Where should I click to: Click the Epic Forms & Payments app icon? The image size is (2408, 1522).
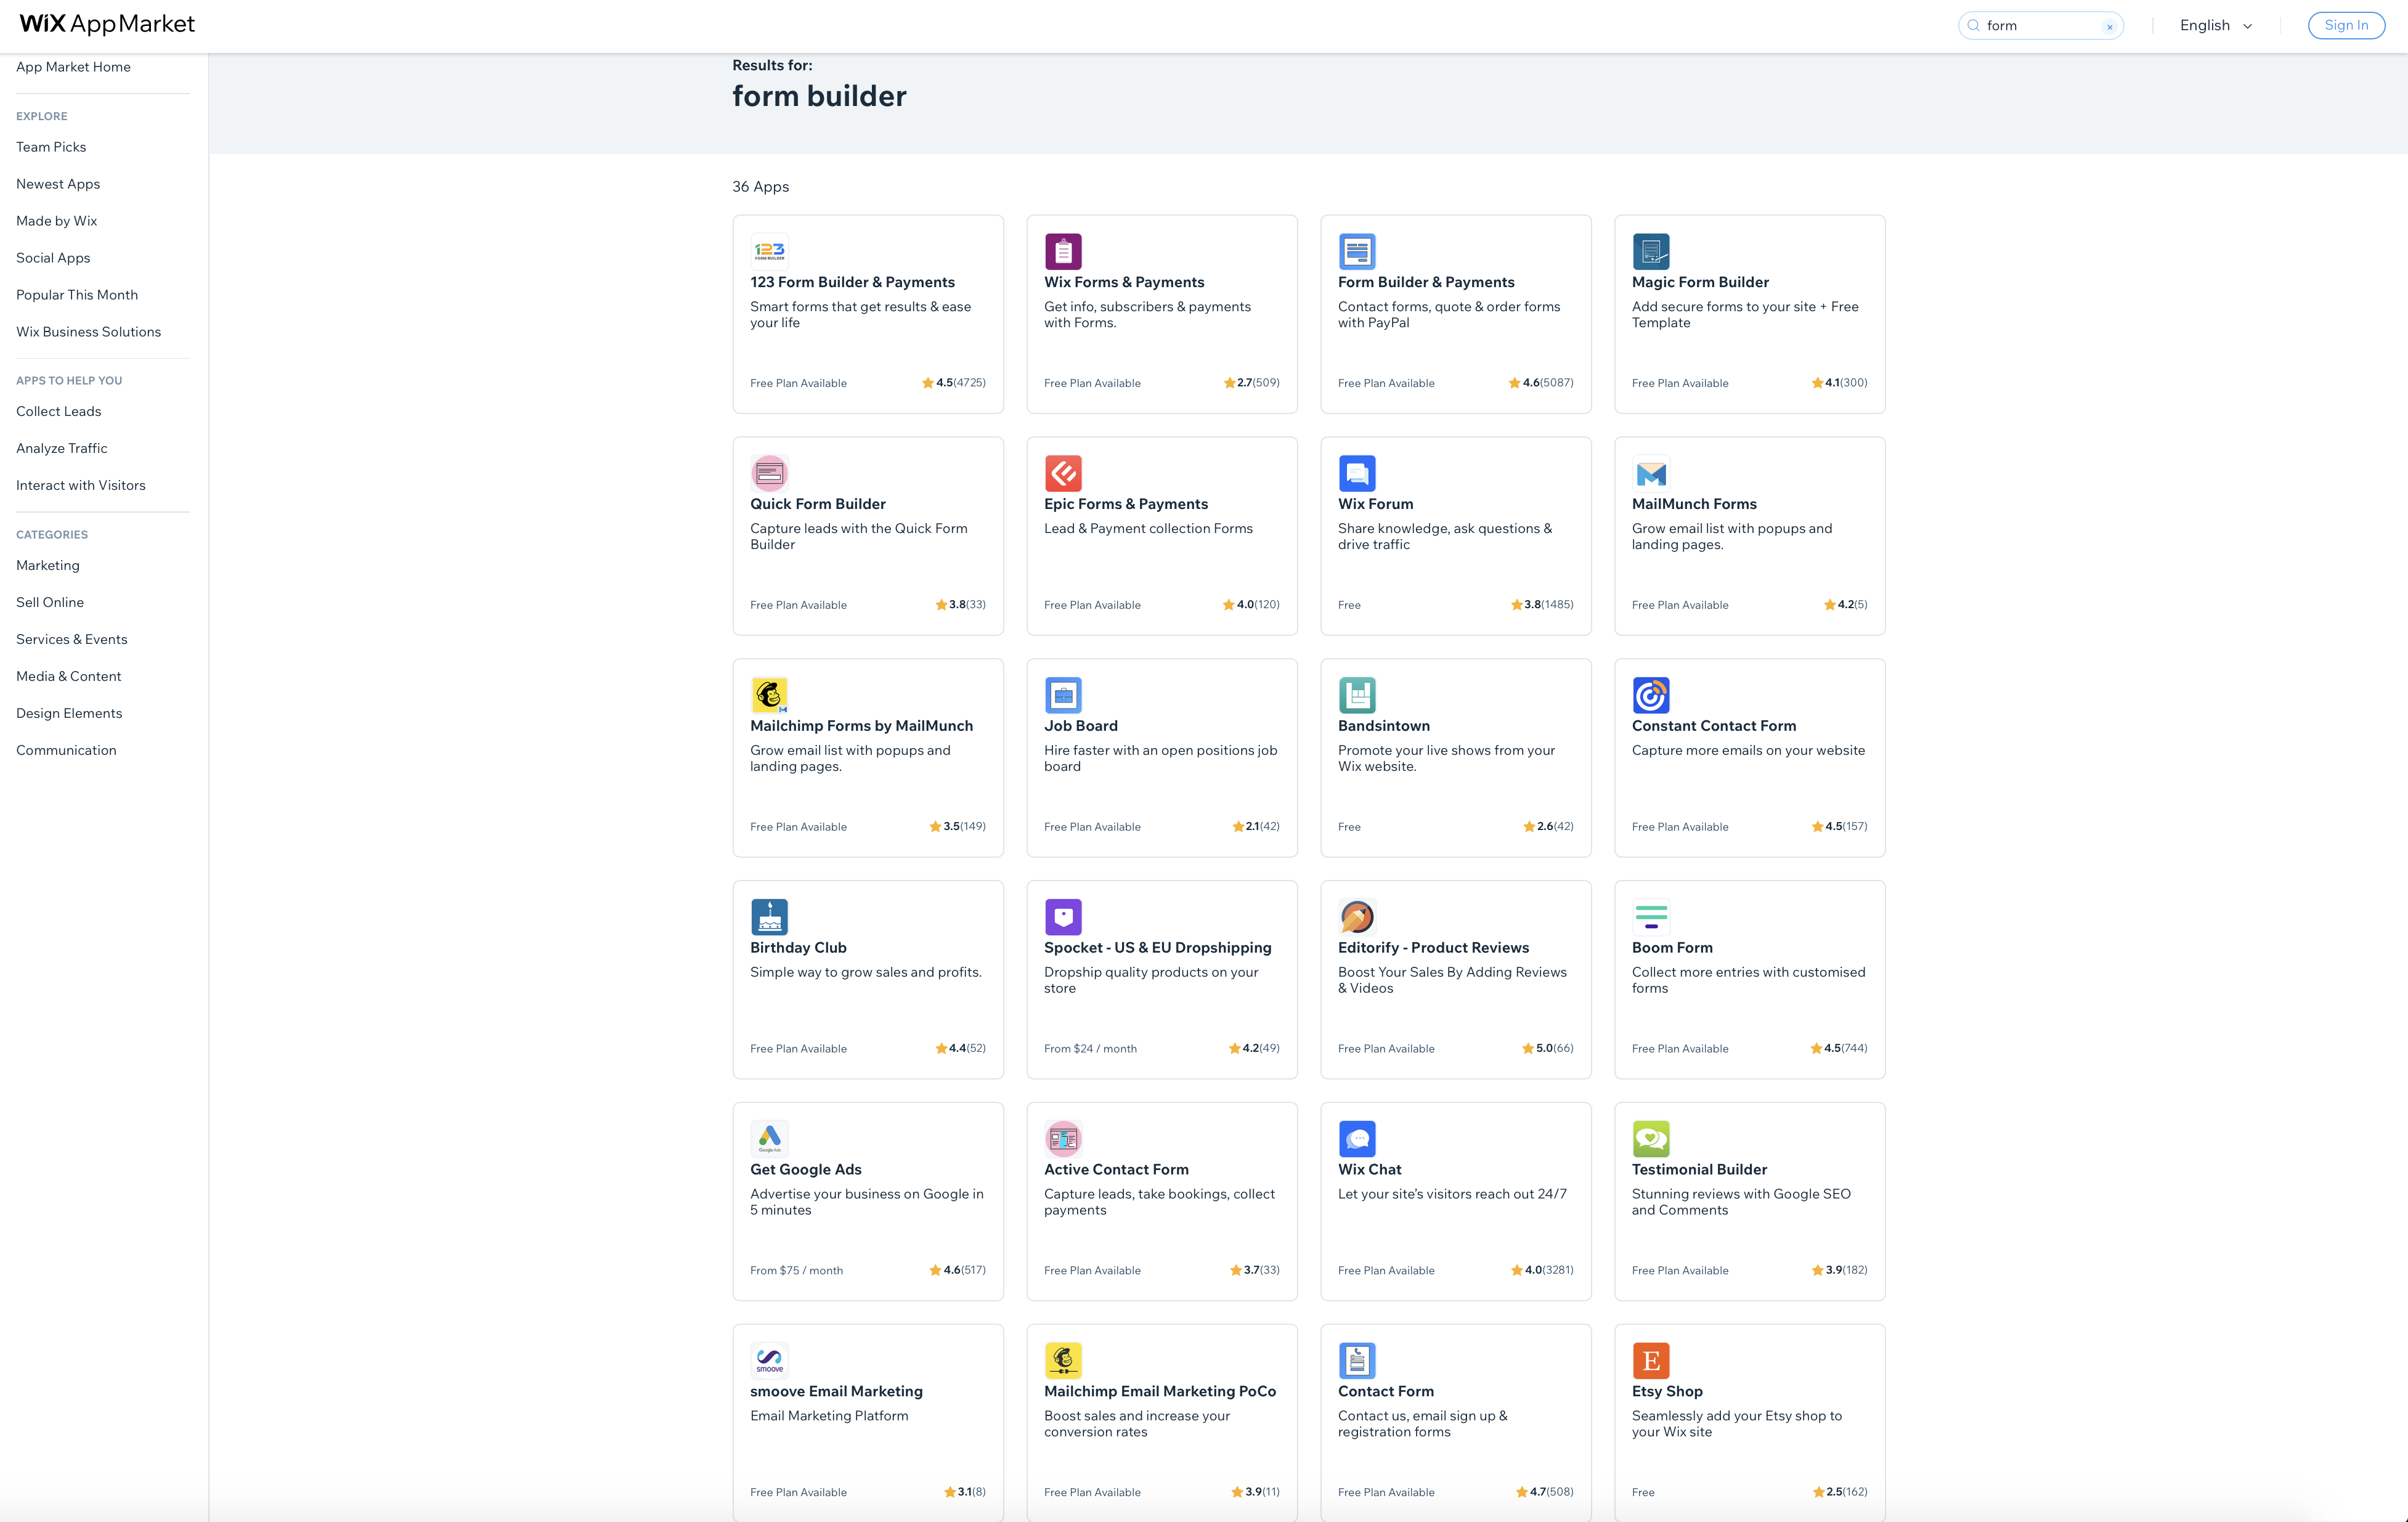[x=1062, y=473]
